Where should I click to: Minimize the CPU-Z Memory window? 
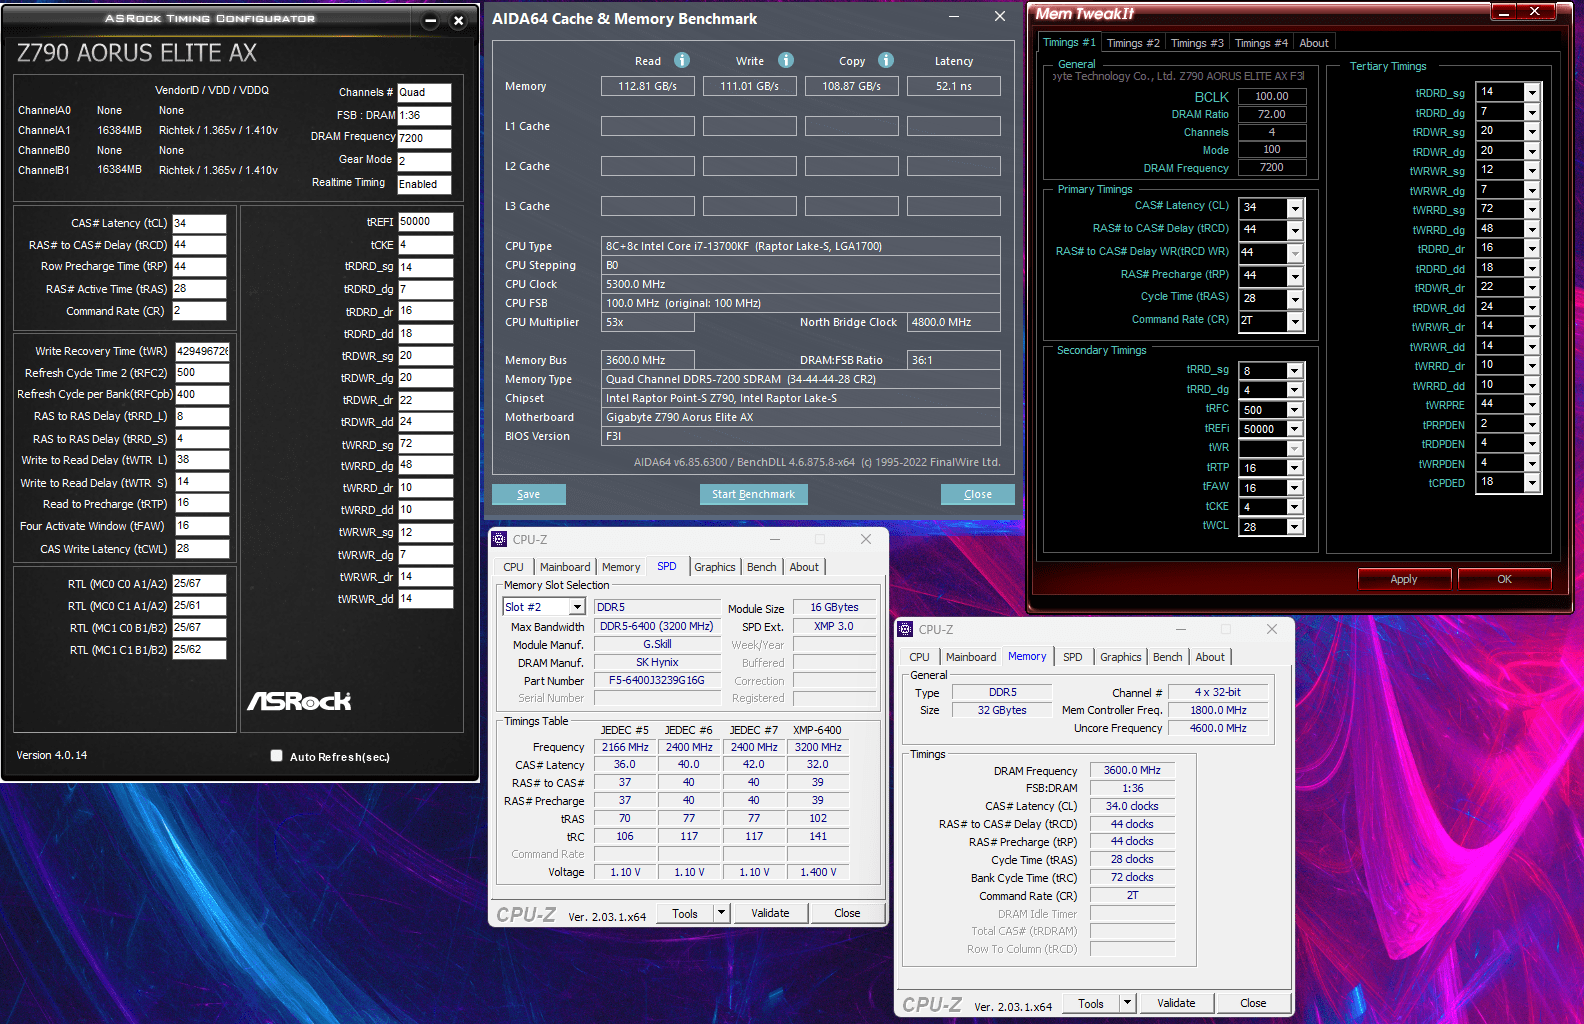pyautogui.click(x=1180, y=629)
